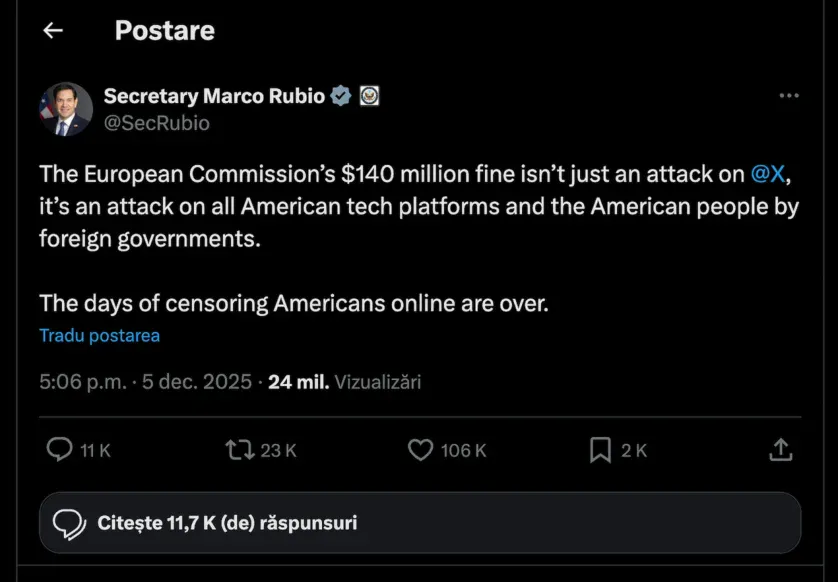The height and width of the screenshot is (582, 838).
Task: Click the 24 mil. Vizualizări count
Action: (344, 382)
